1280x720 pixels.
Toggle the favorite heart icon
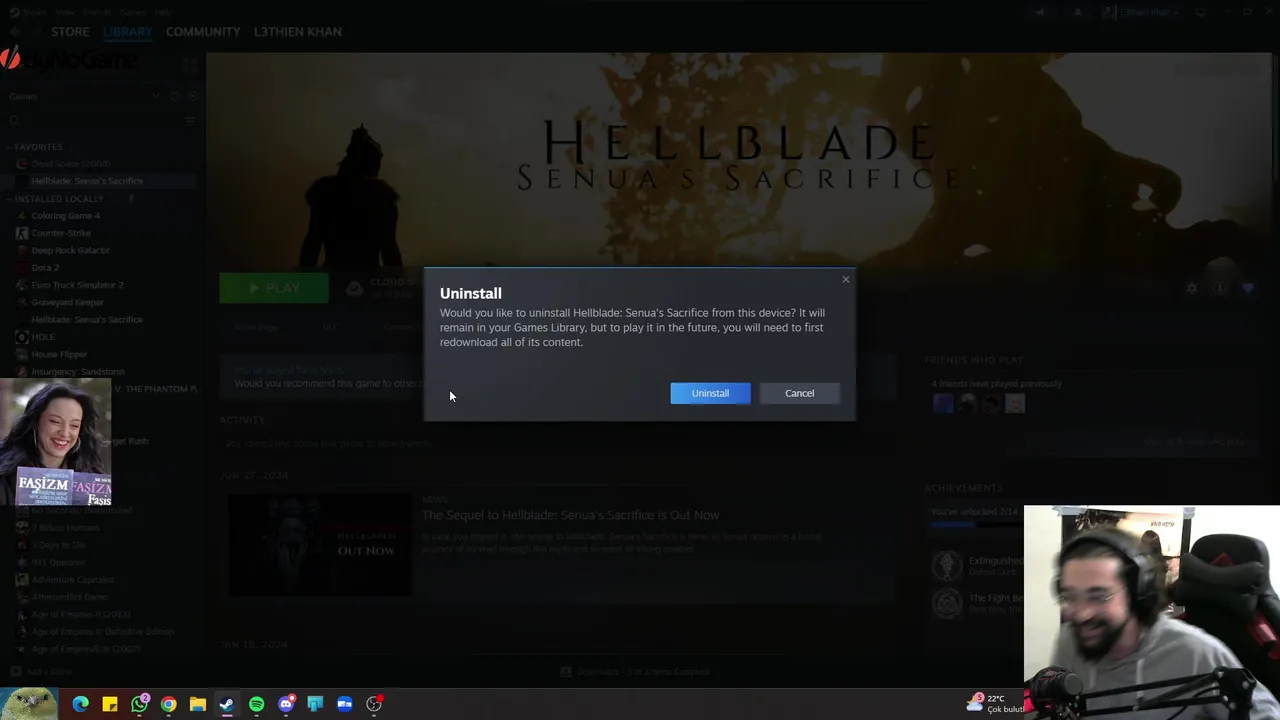point(1248,288)
